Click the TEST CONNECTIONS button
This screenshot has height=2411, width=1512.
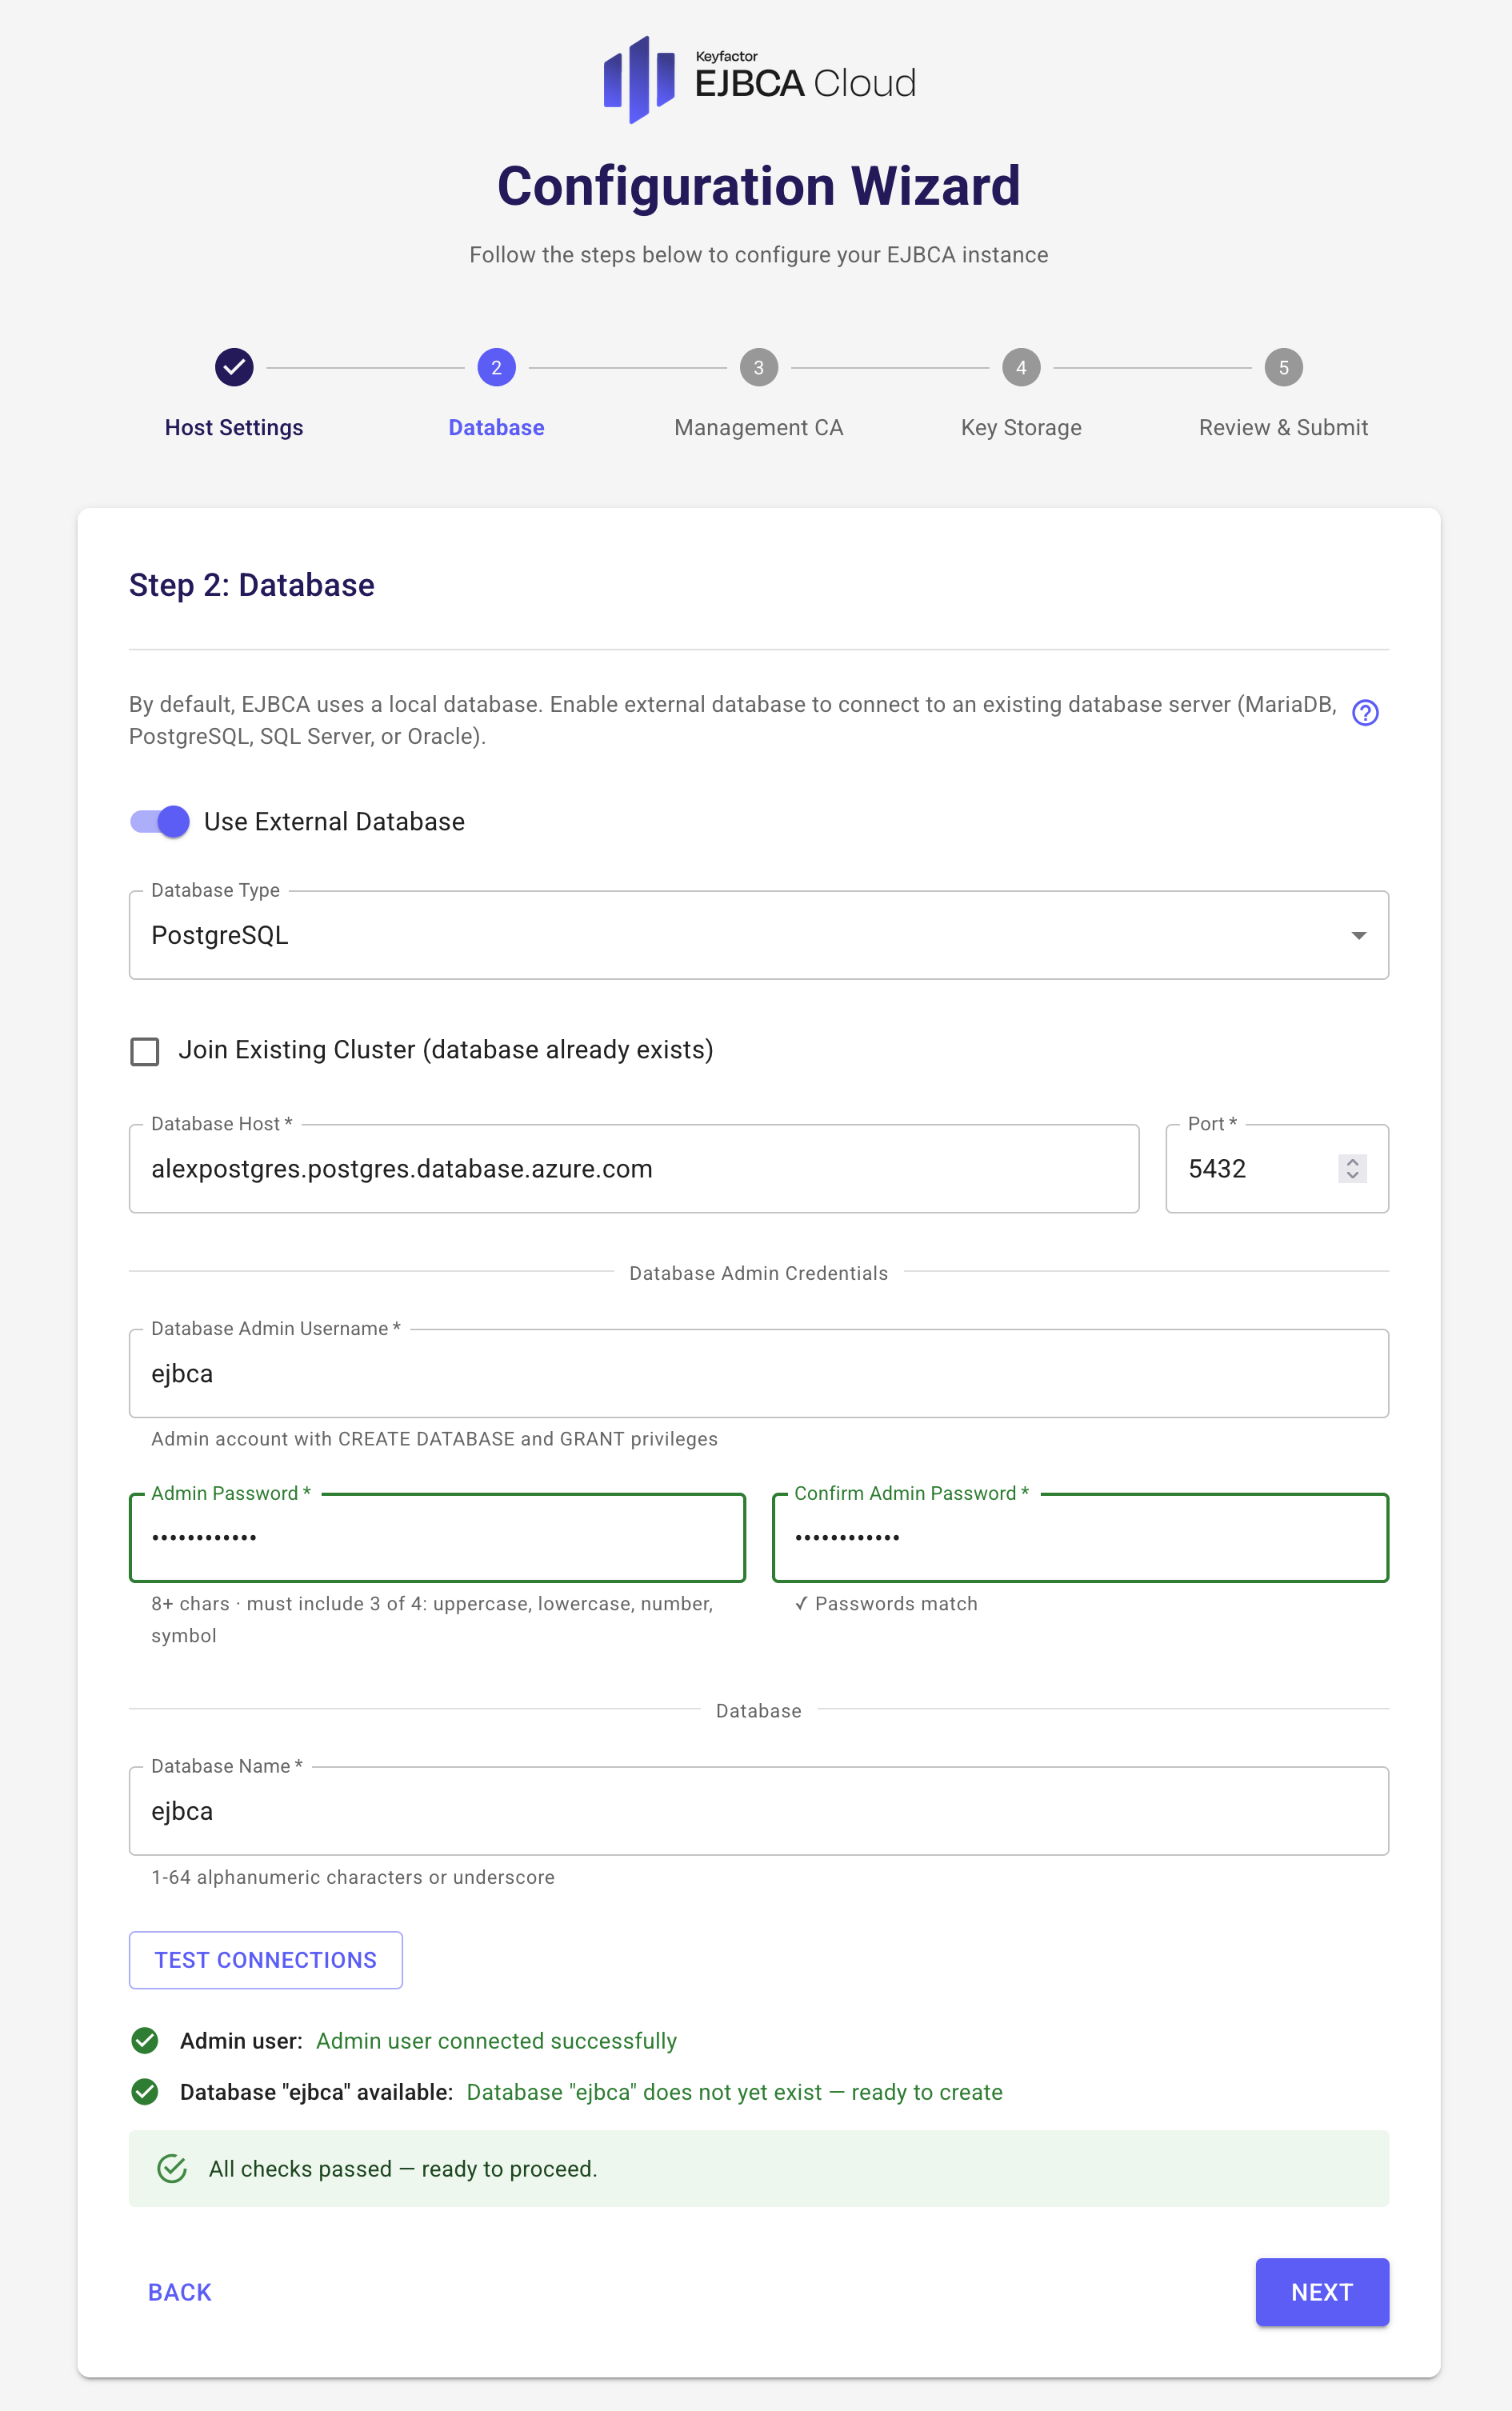(x=266, y=1960)
